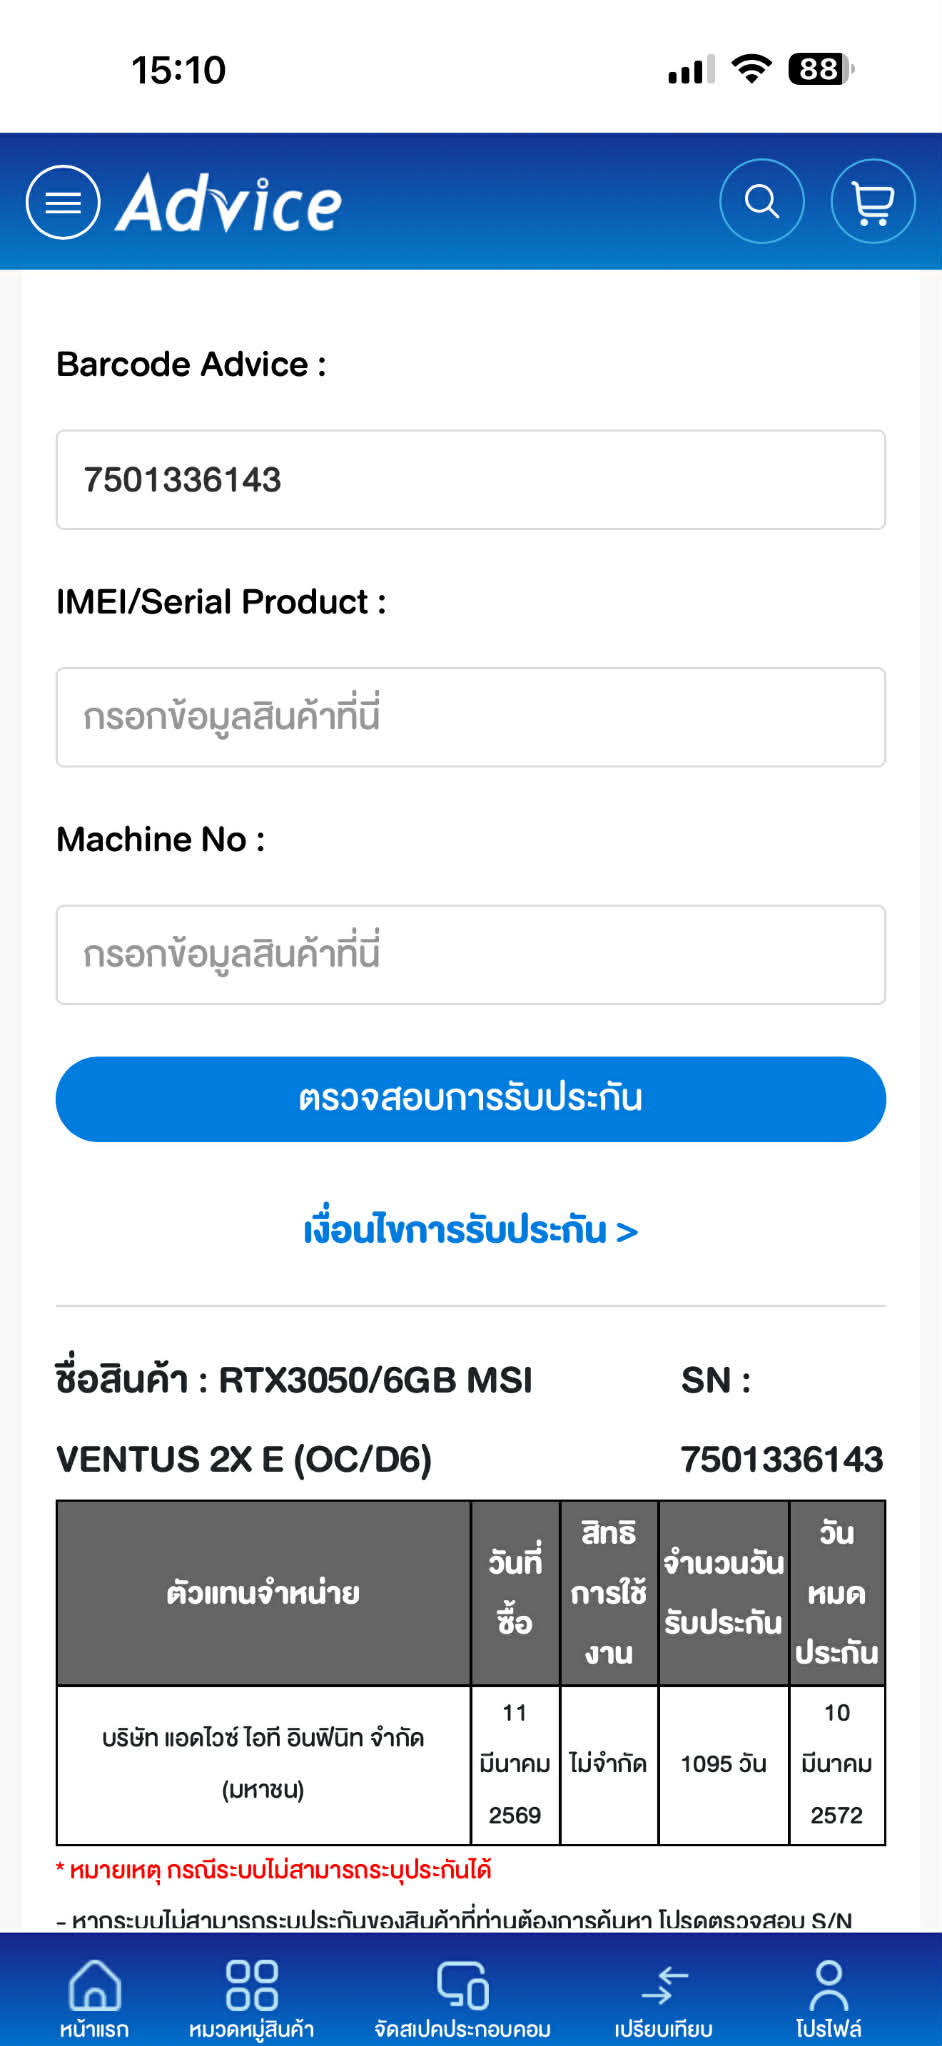The width and height of the screenshot is (942, 2046).
Task: Tap the compare arrows icon
Action: pyautogui.click(x=664, y=1987)
